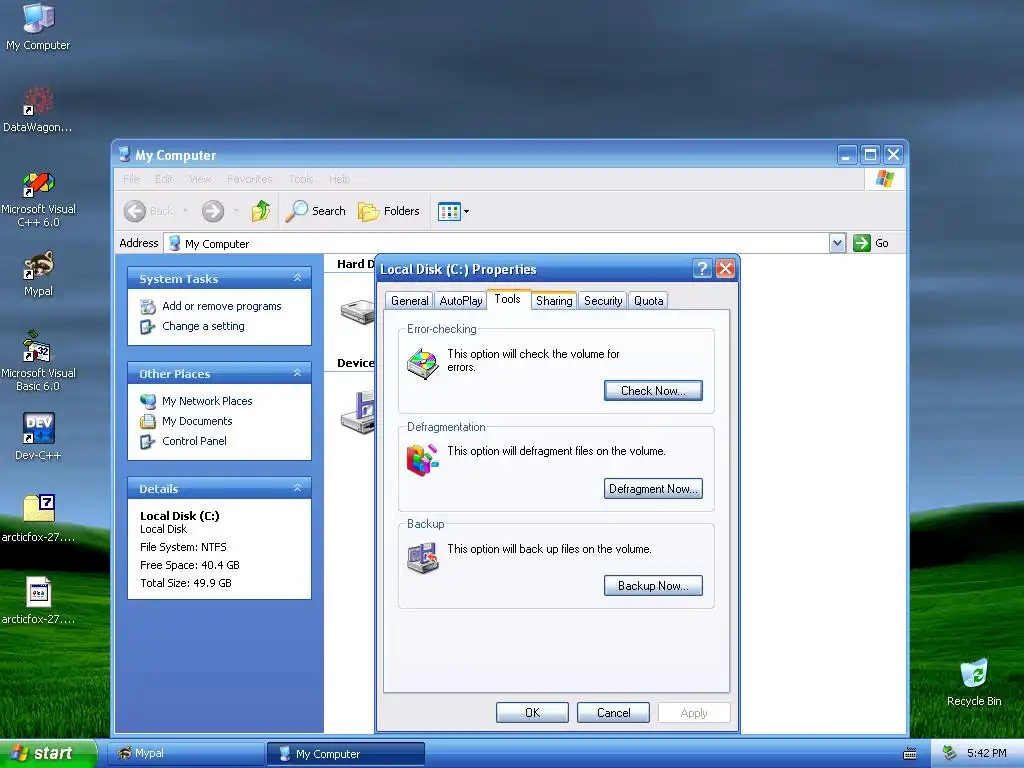Open Control Panel link
Screen dimensions: 1024x768
194,441
